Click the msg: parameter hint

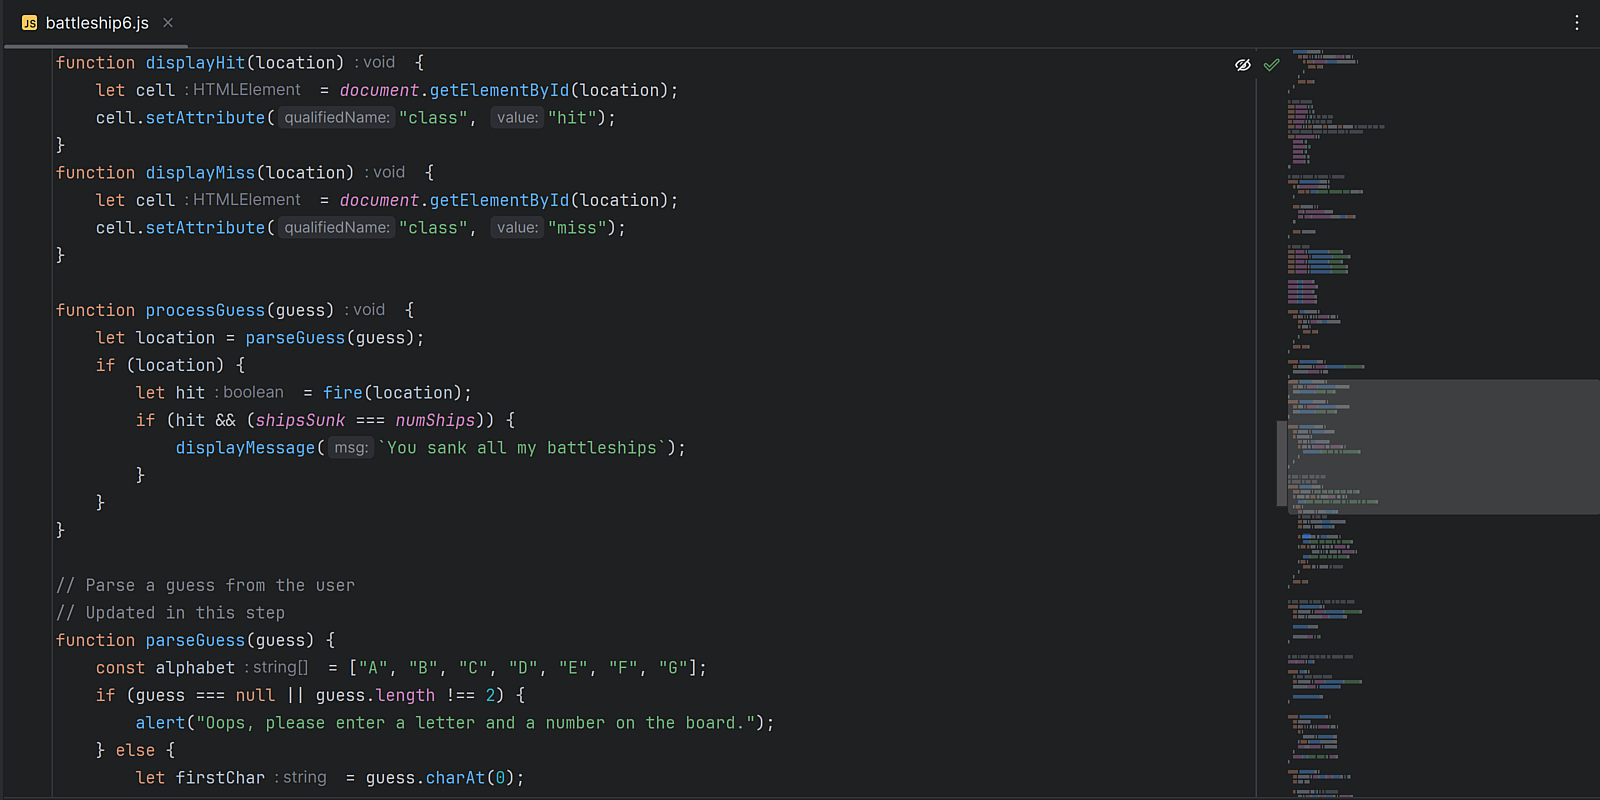(x=351, y=447)
